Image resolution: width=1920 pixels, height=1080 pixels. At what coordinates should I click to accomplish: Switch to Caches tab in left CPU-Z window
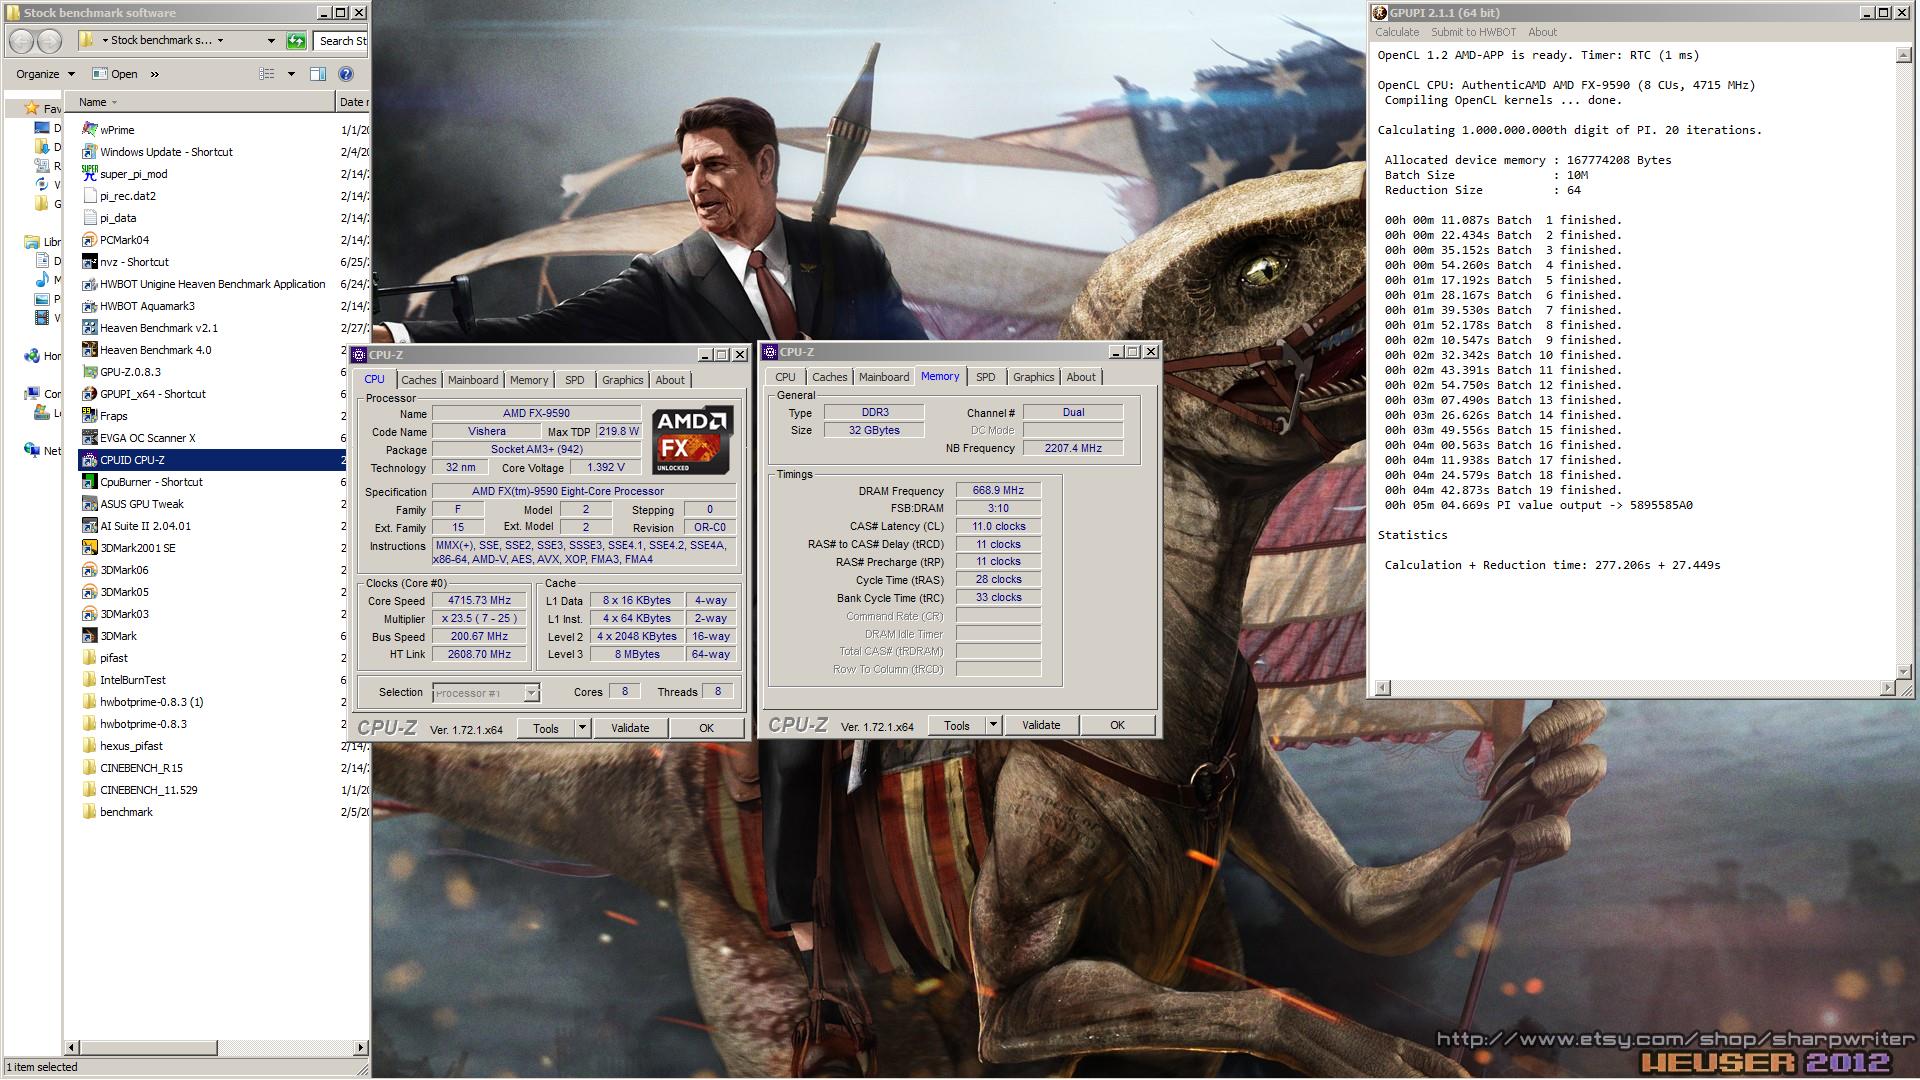pos(419,380)
